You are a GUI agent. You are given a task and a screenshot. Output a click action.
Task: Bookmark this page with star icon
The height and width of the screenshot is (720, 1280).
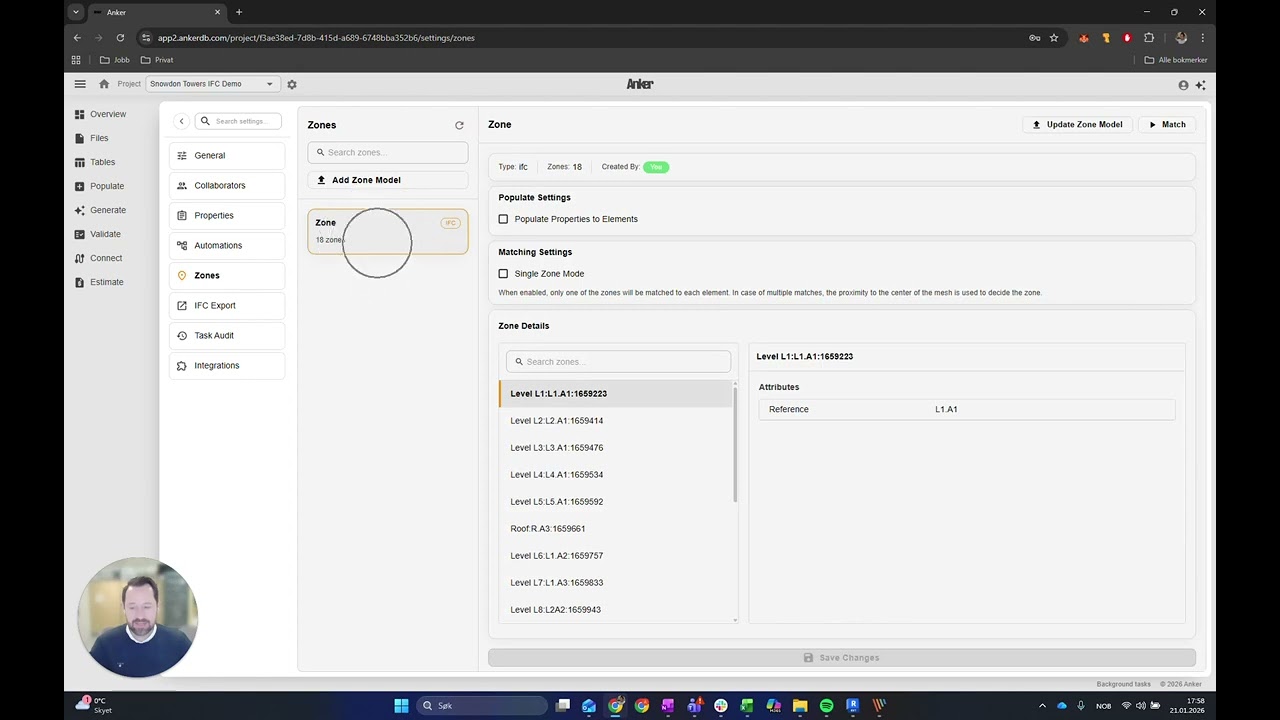pos(1054,38)
